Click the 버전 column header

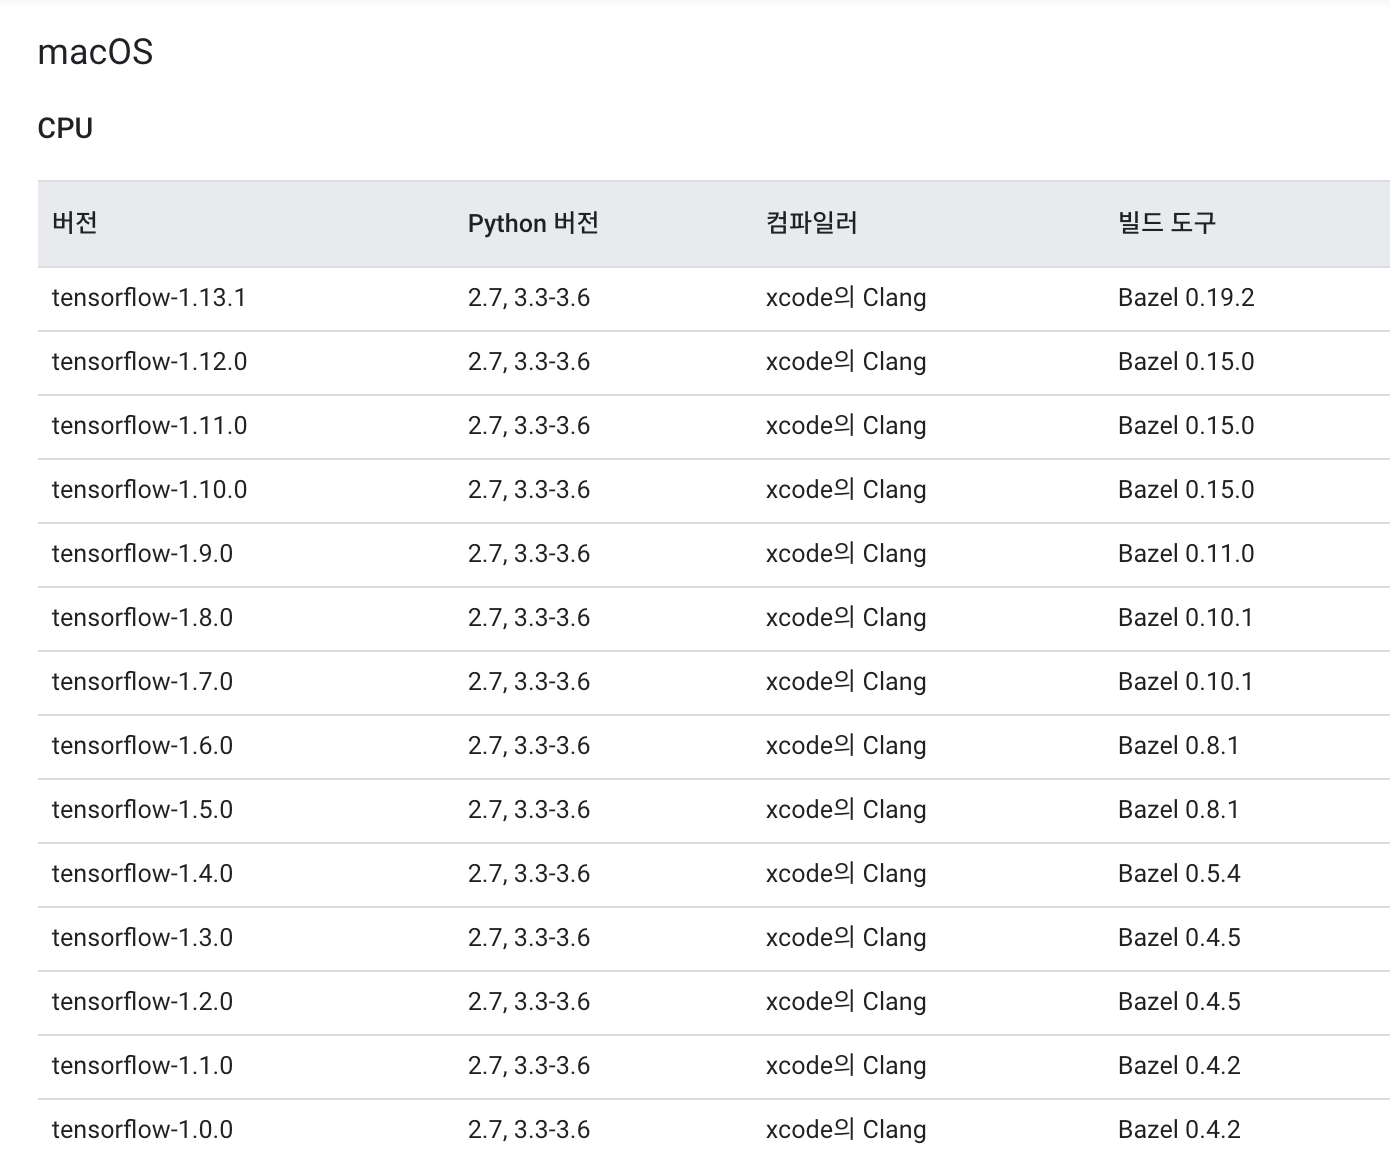(75, 222)
